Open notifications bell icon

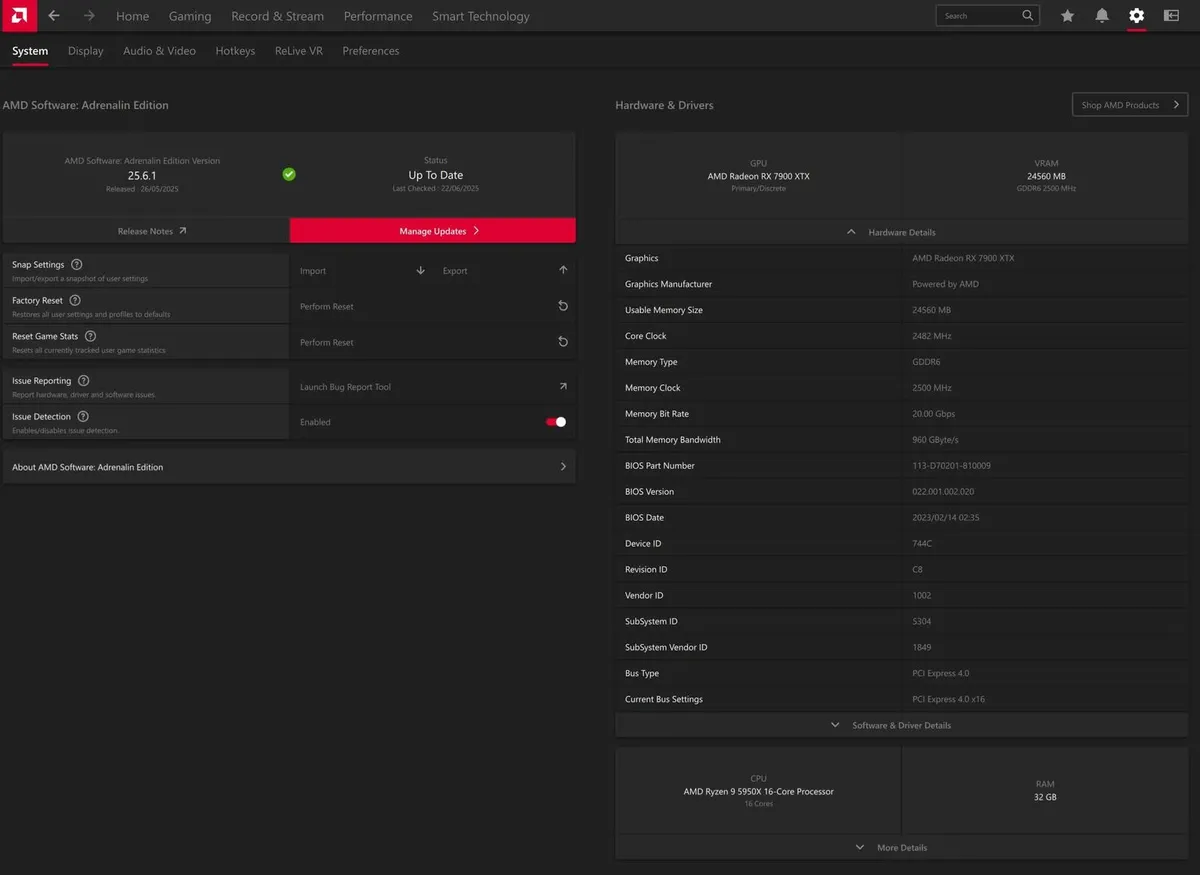tap(1102, 16)
